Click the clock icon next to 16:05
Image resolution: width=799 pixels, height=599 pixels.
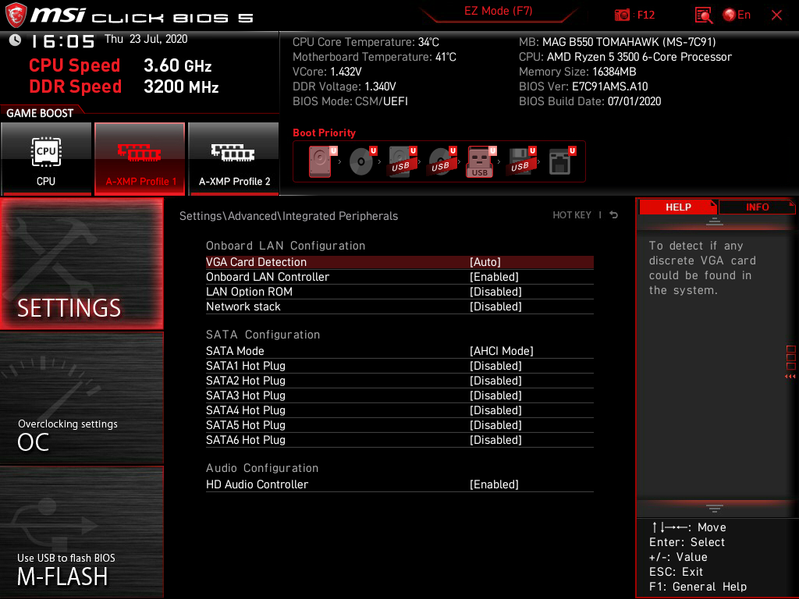15,40
